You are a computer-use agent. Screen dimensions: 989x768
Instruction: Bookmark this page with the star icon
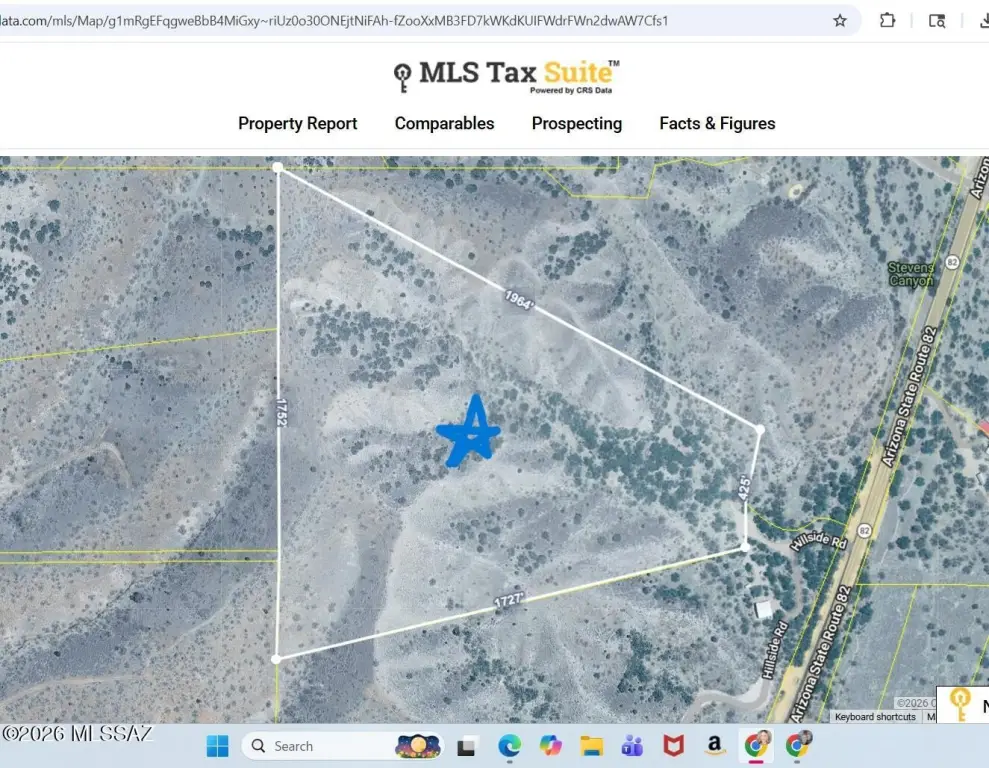click(840, 21)
